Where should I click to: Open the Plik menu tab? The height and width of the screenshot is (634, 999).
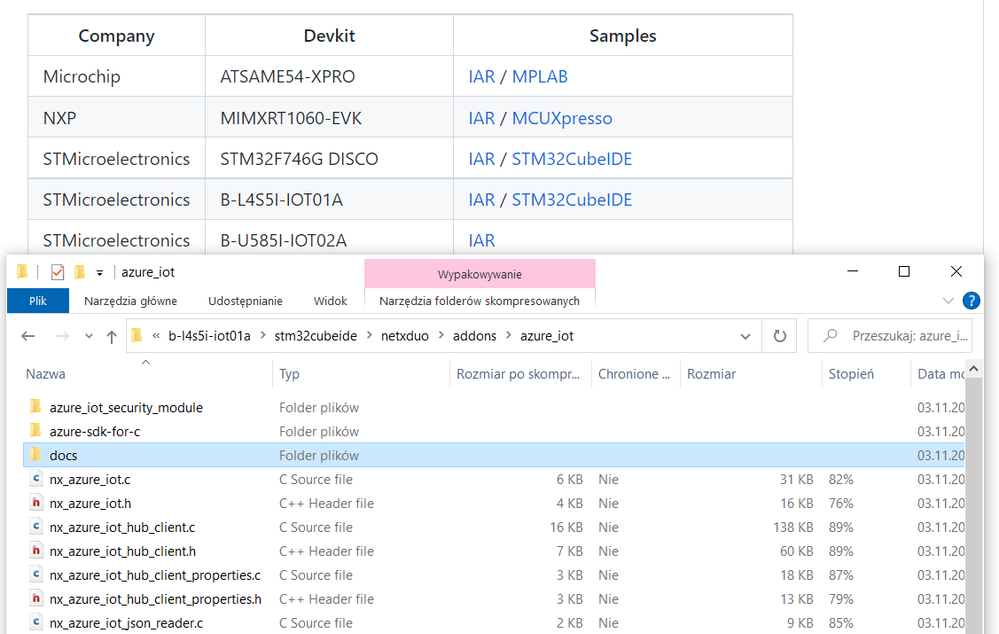pyautogui.click(x=38, y=301)
